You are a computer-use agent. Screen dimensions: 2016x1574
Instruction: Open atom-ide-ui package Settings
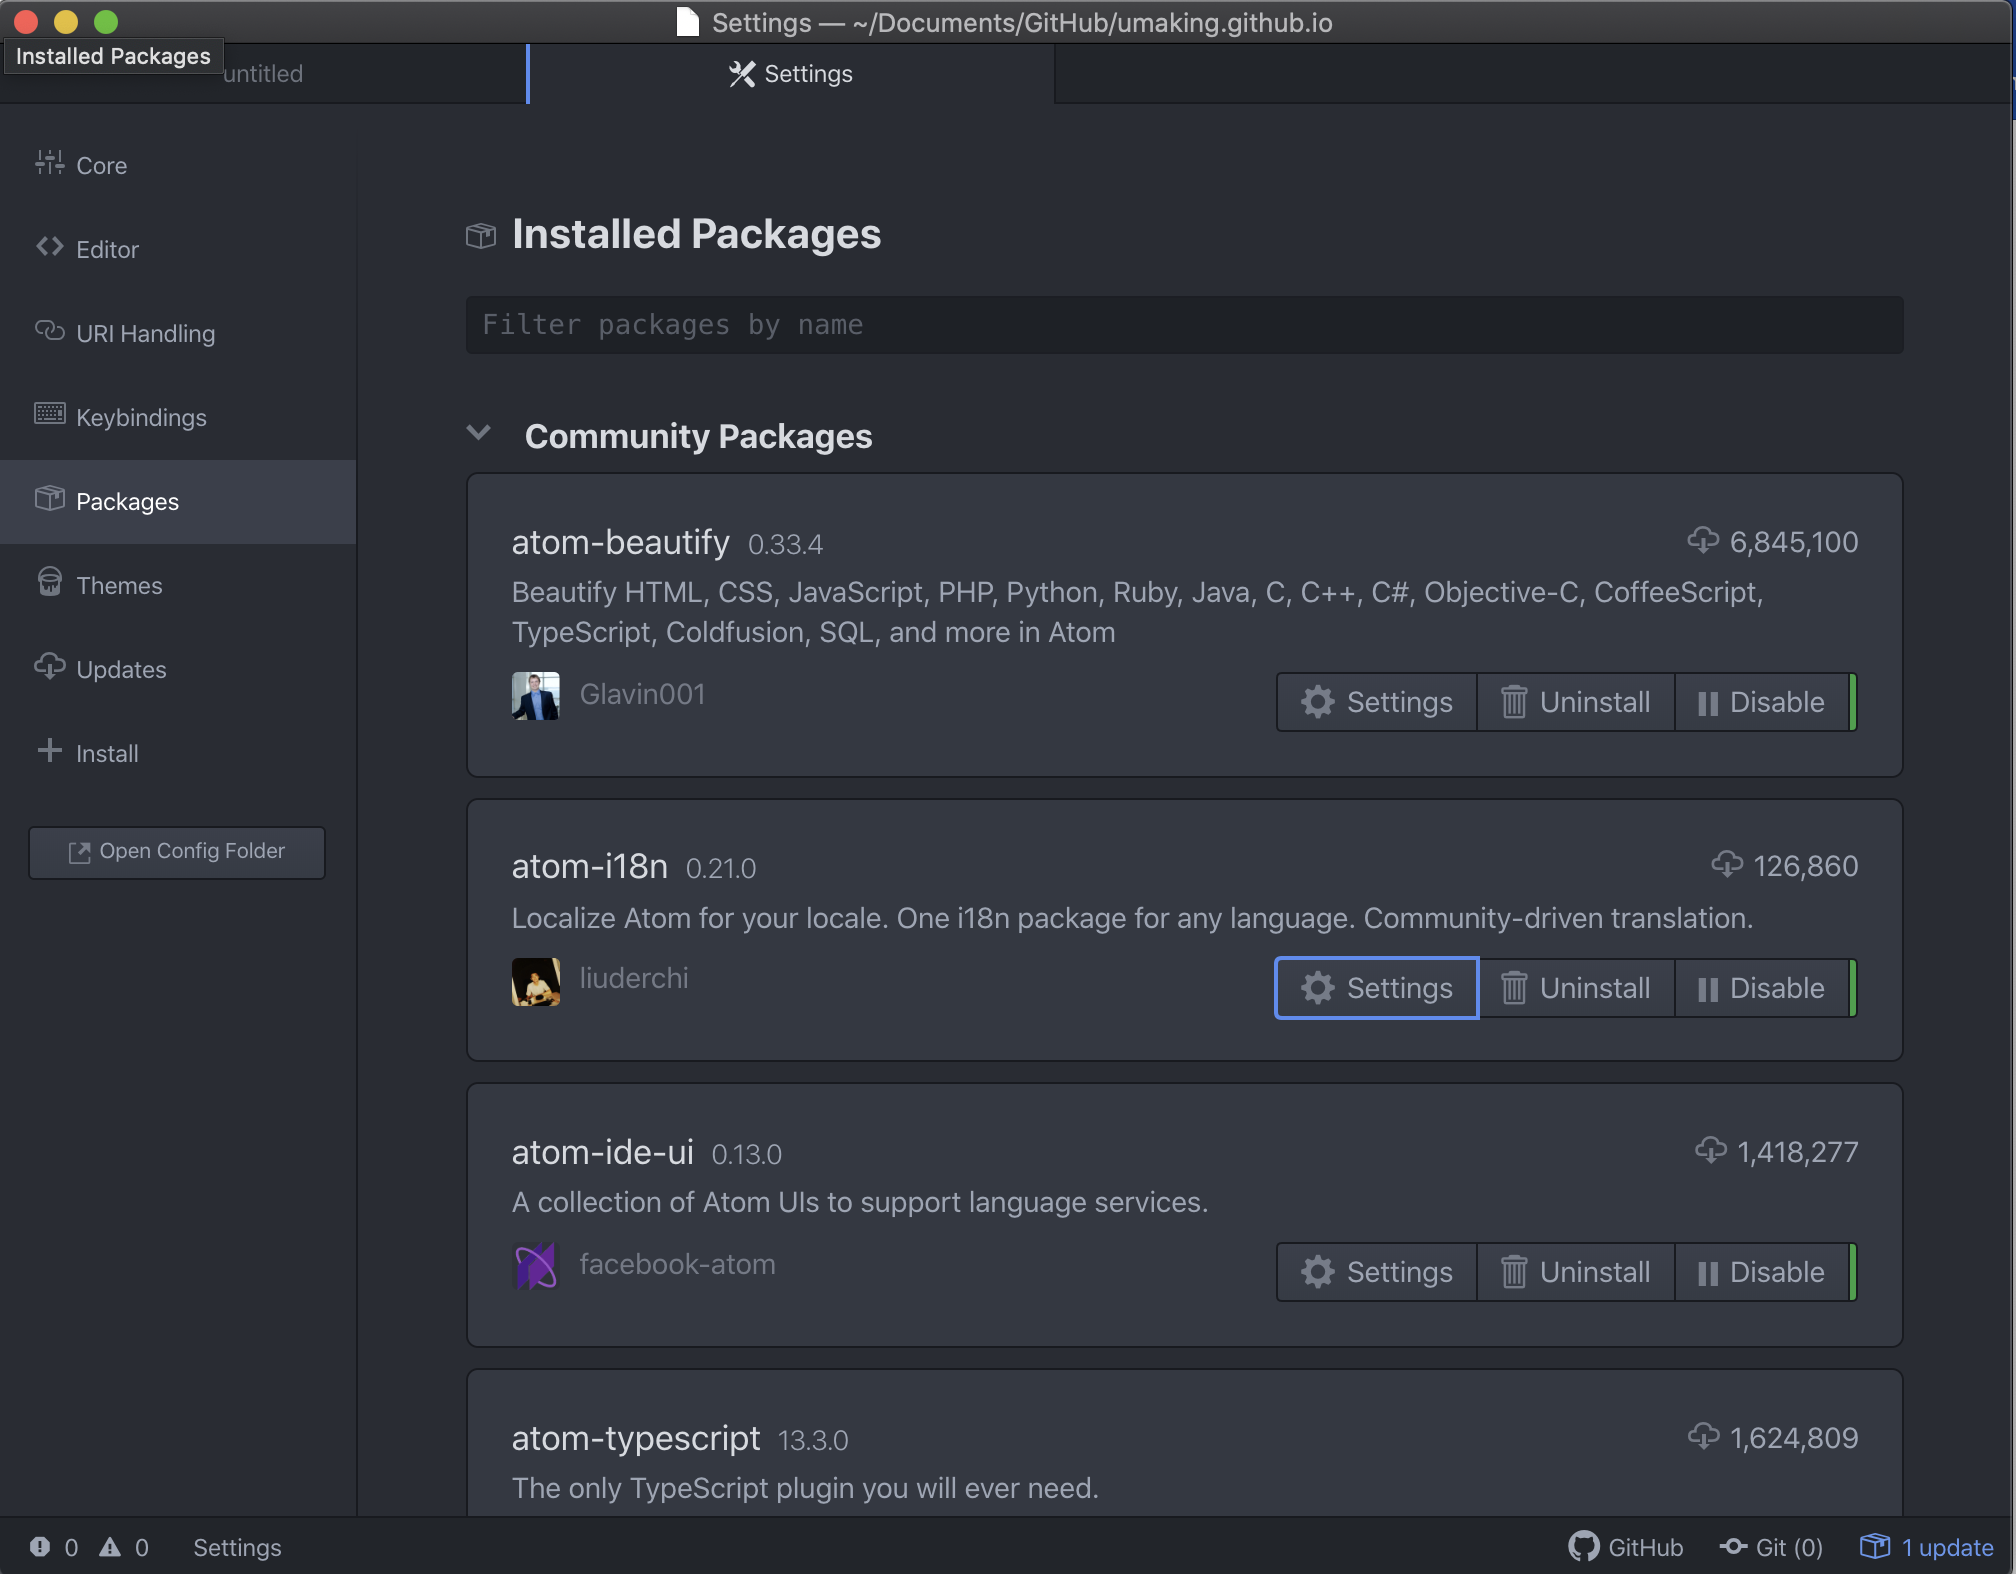pyautogui.click(x=1377, y=1272)
